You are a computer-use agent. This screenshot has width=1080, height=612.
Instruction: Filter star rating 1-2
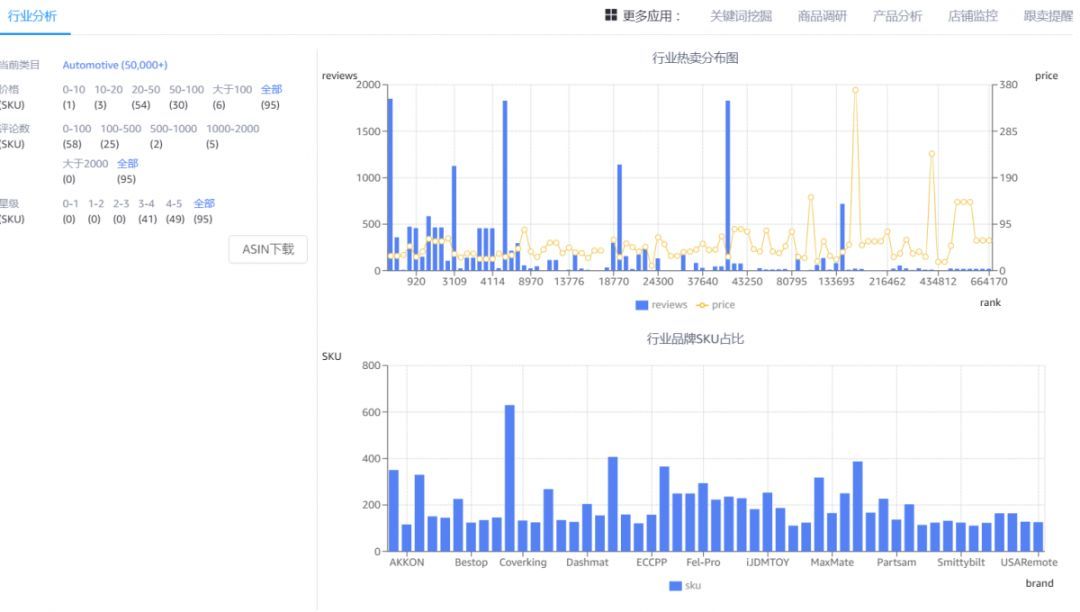click(x=96, y=204)
